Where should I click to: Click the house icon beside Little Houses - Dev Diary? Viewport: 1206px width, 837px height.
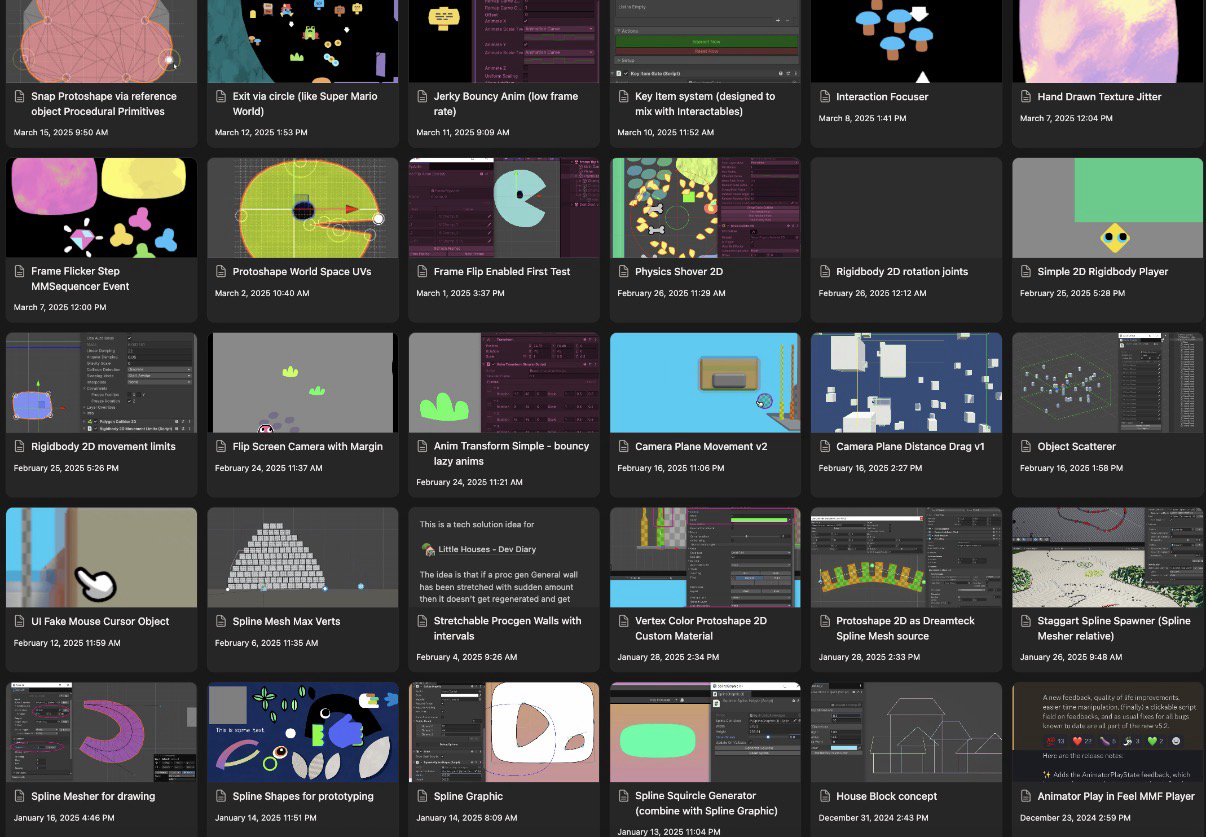click(x=428, y=549)
